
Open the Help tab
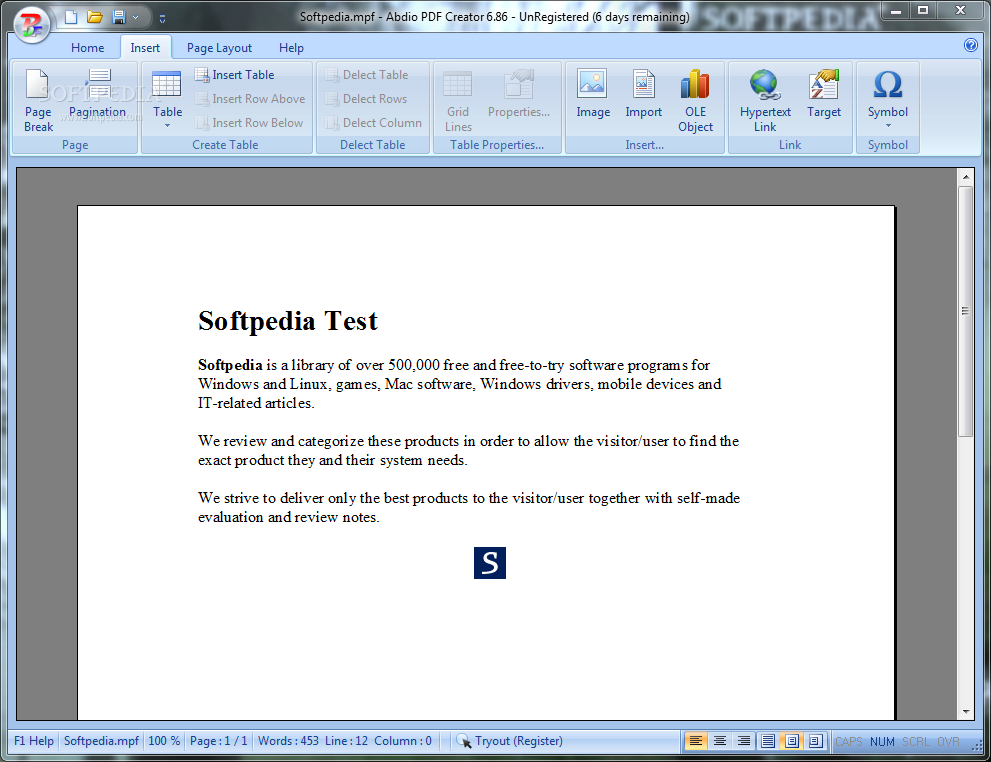291,48
